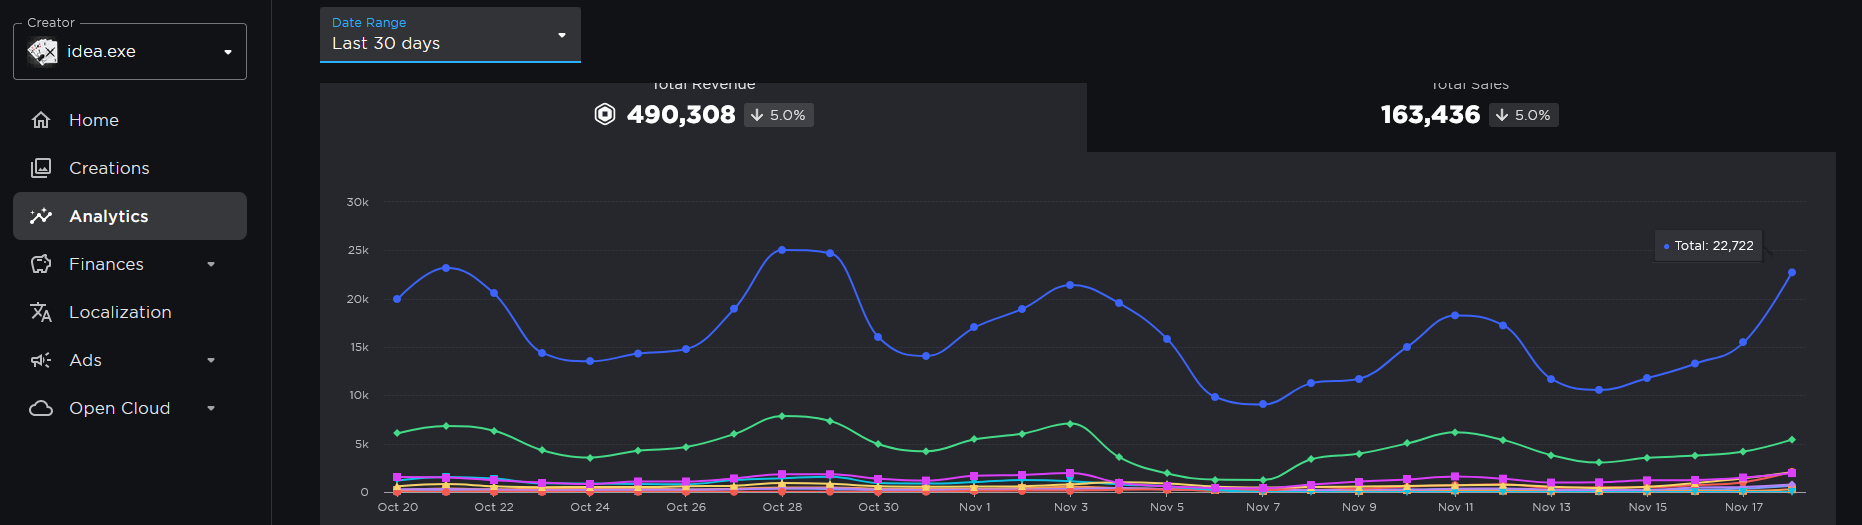
Task: Click the Creator dropdown arrow
Action: 228,52
